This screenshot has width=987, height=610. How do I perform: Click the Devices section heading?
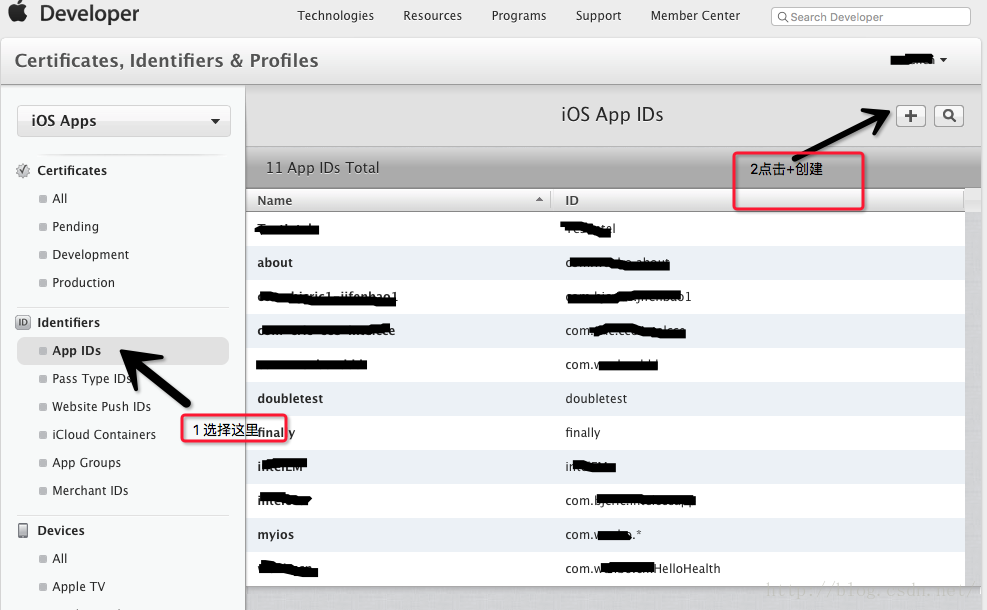coord(61,531)
